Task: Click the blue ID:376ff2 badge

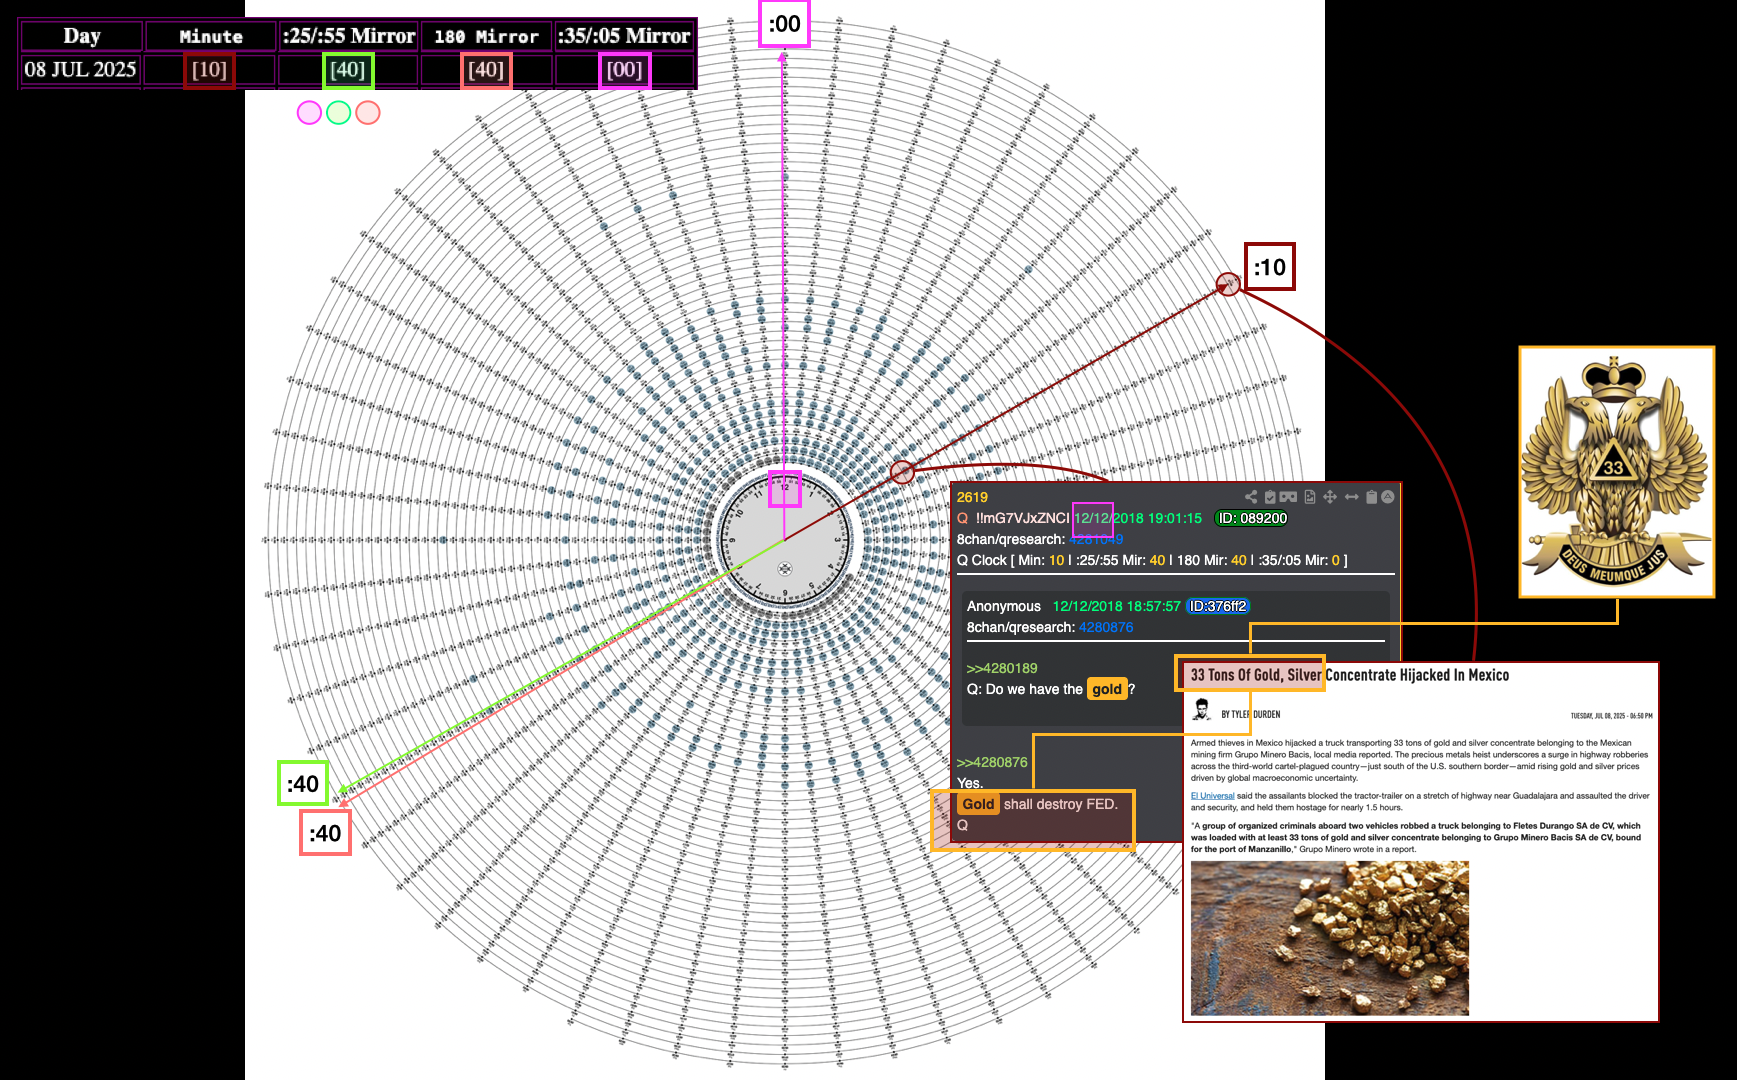Action: tap(1217, 606)
